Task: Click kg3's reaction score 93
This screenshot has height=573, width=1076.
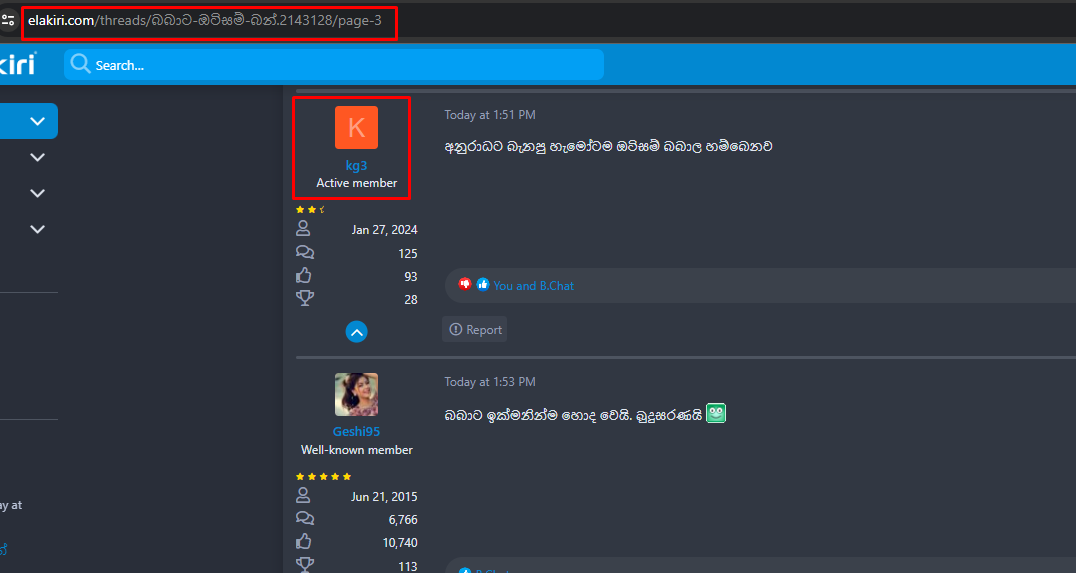Action: pos(410,277)
